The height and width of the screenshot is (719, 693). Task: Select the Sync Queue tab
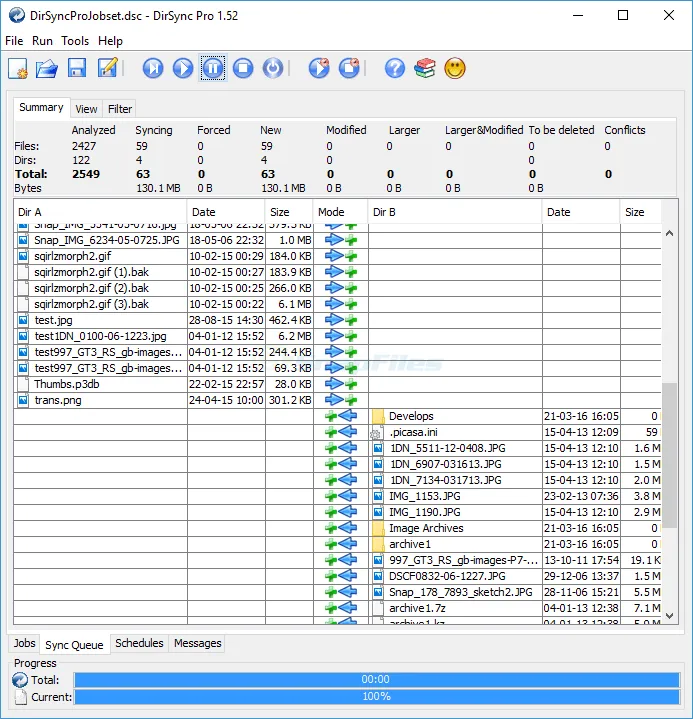pyautogui.click(x=74, y=645)
